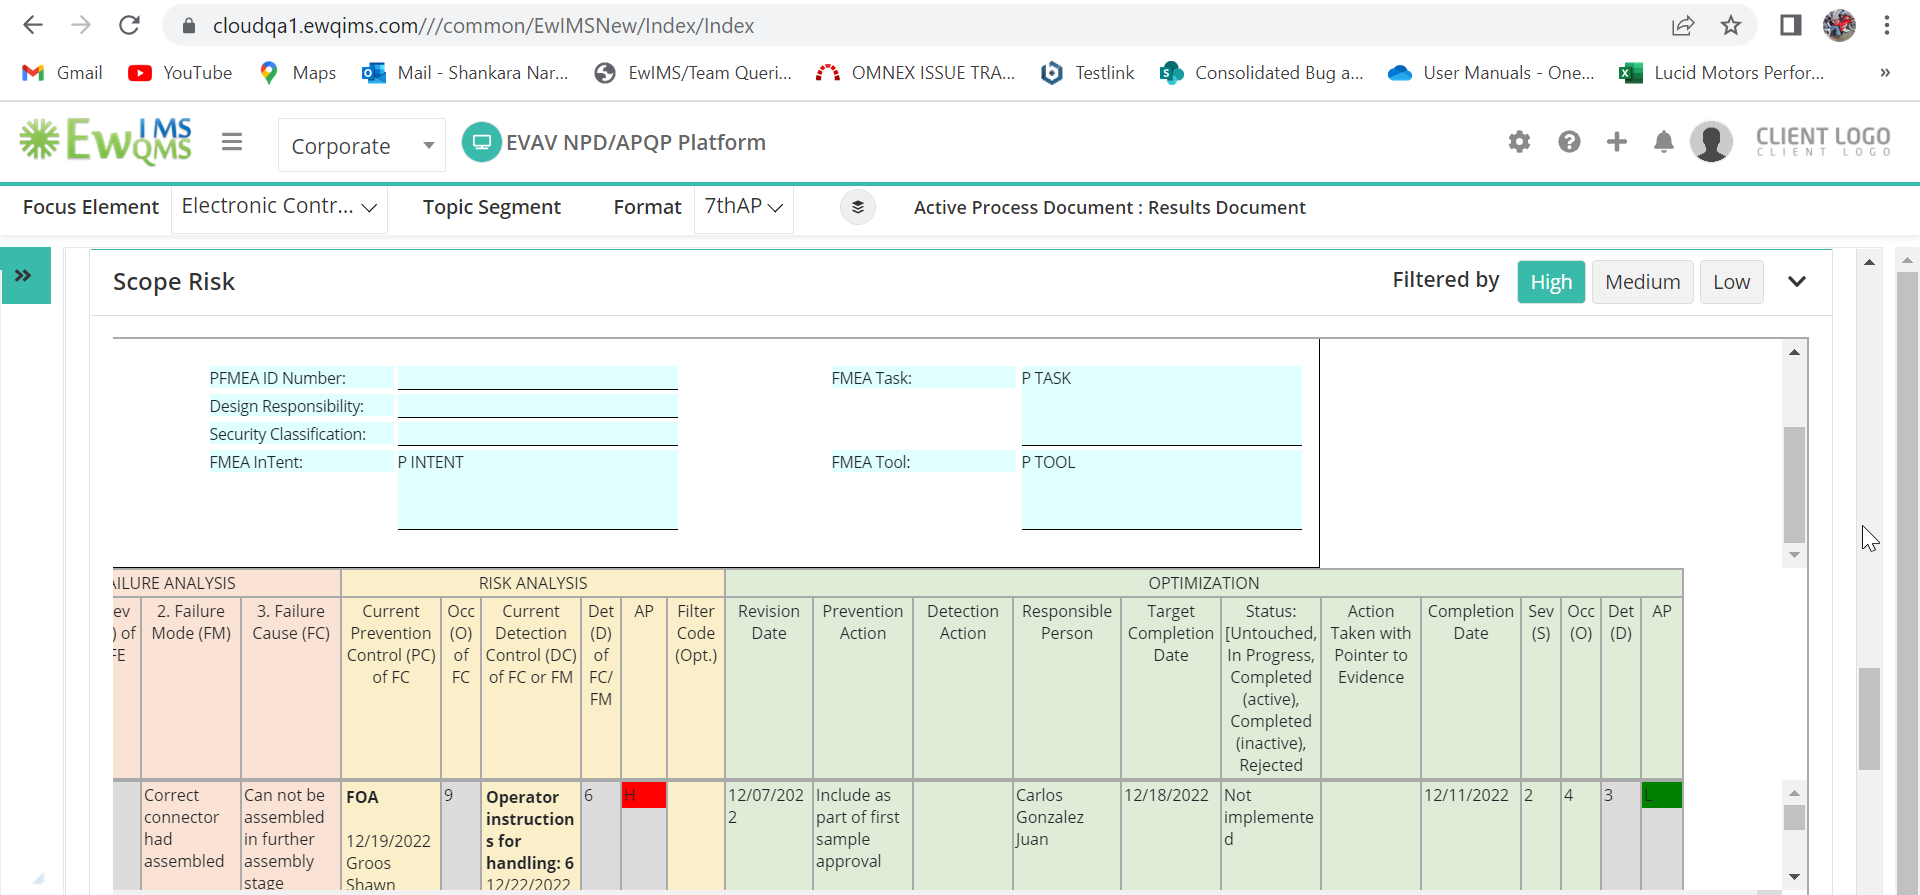This screenshot has height=895, width=1920.
Task: Collapse the Scope Risk panel chevron
Action: click(1797, 281)
